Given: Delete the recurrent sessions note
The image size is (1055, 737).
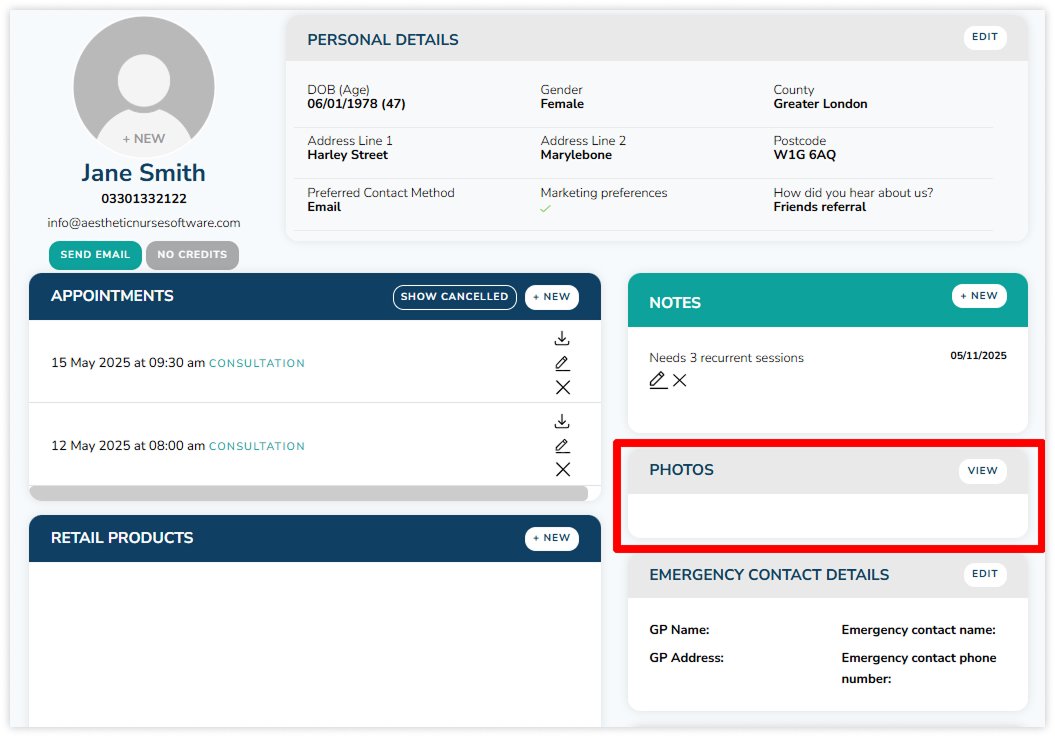Looking at the screenshot, I should (x=680, y=380).
